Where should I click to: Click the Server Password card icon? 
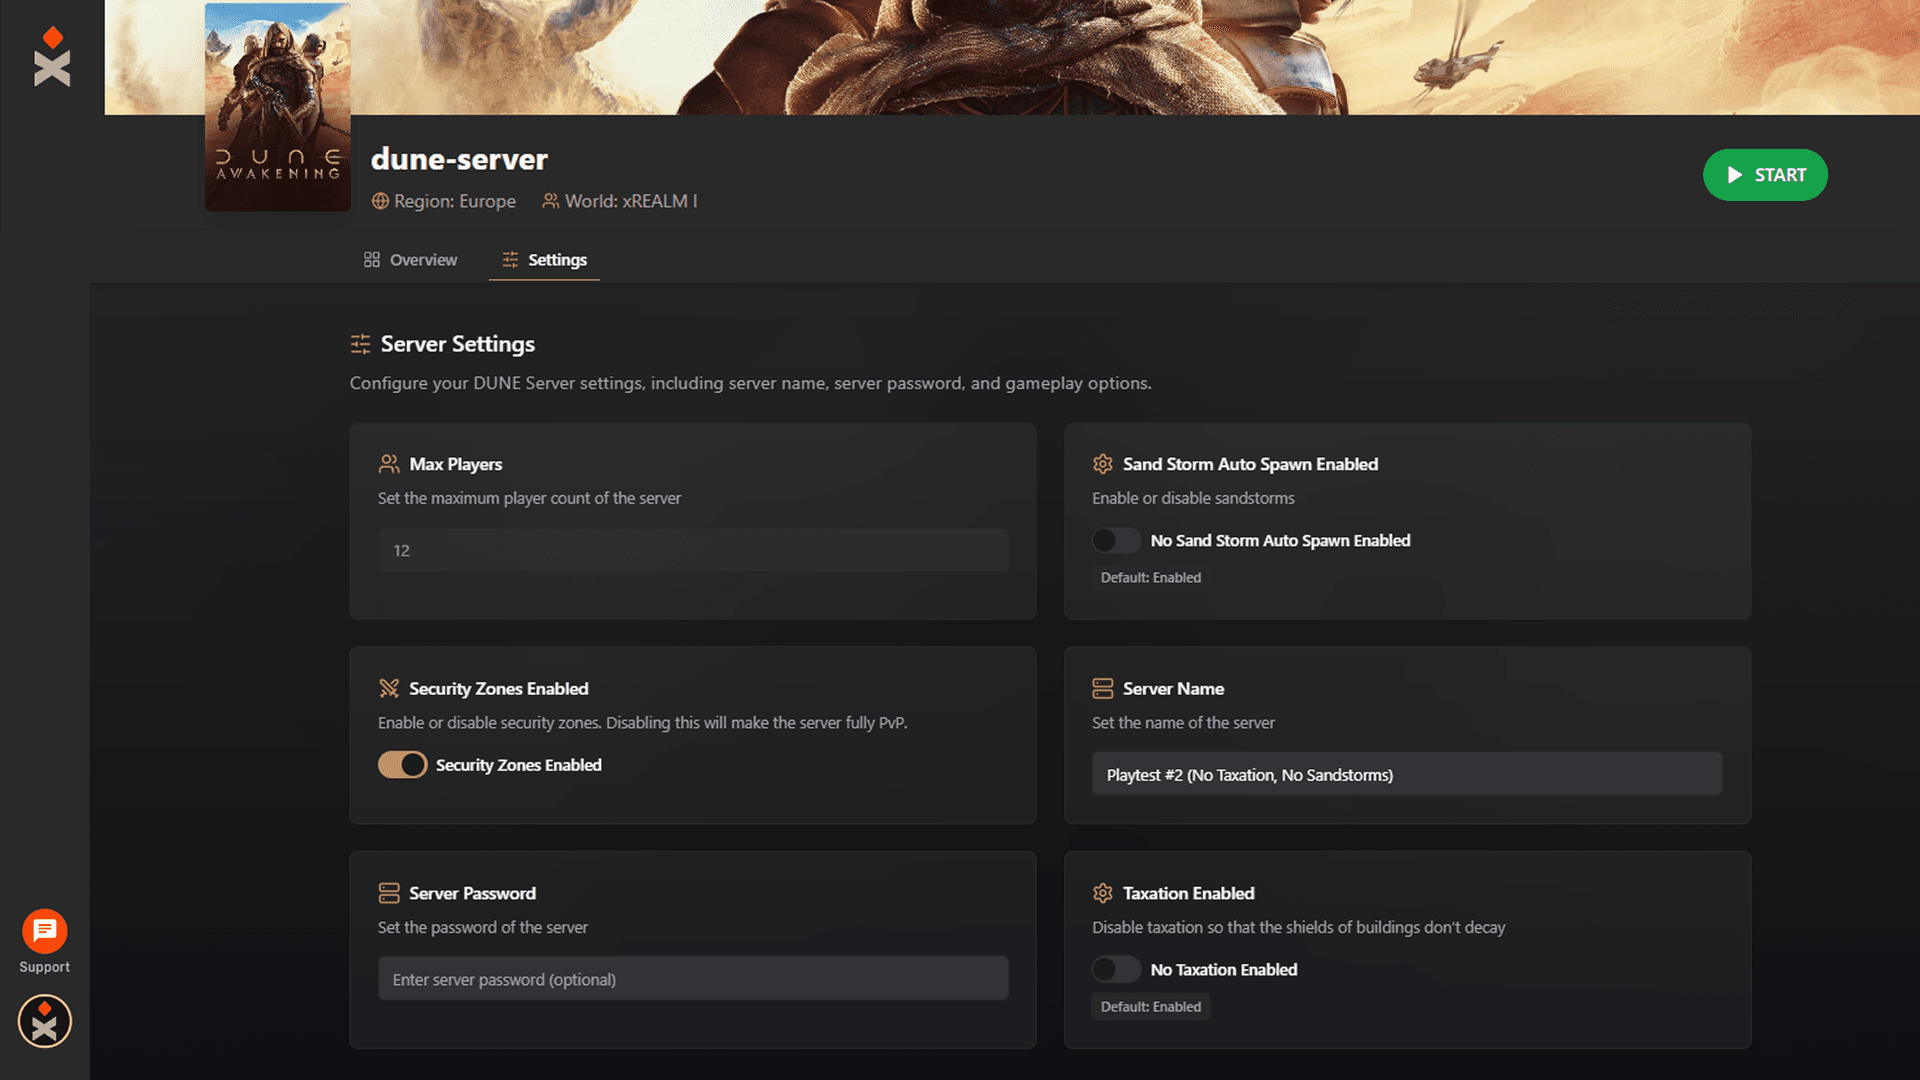pyautogui.click(x=388, y=893)
